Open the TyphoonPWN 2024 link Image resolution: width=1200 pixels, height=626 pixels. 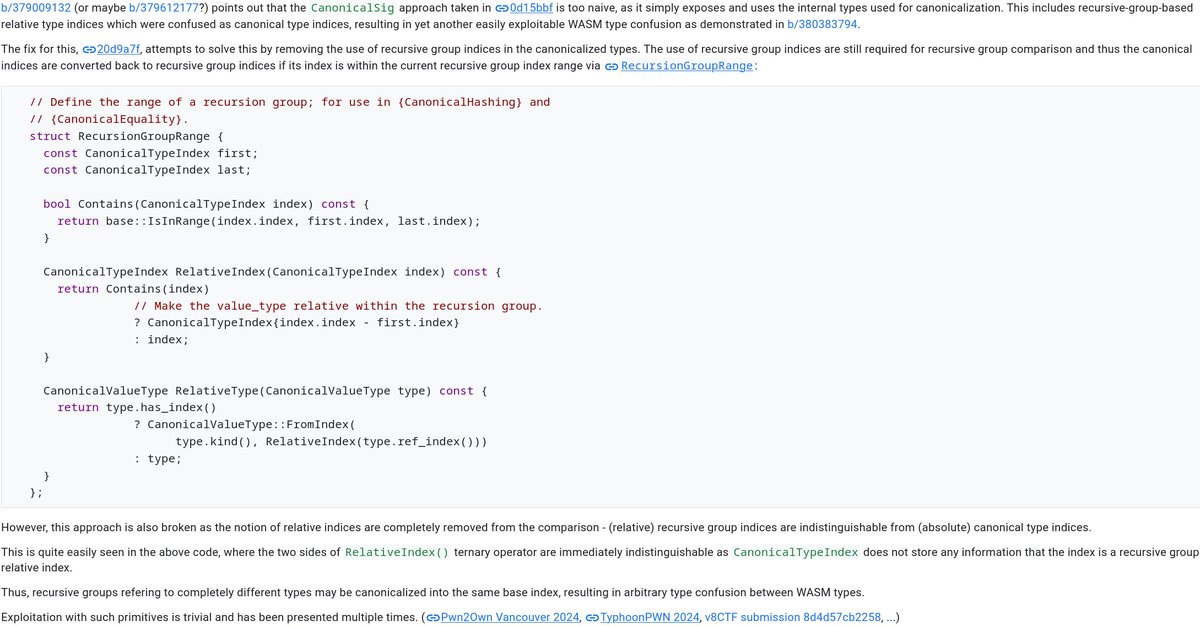tap(651, 617)
